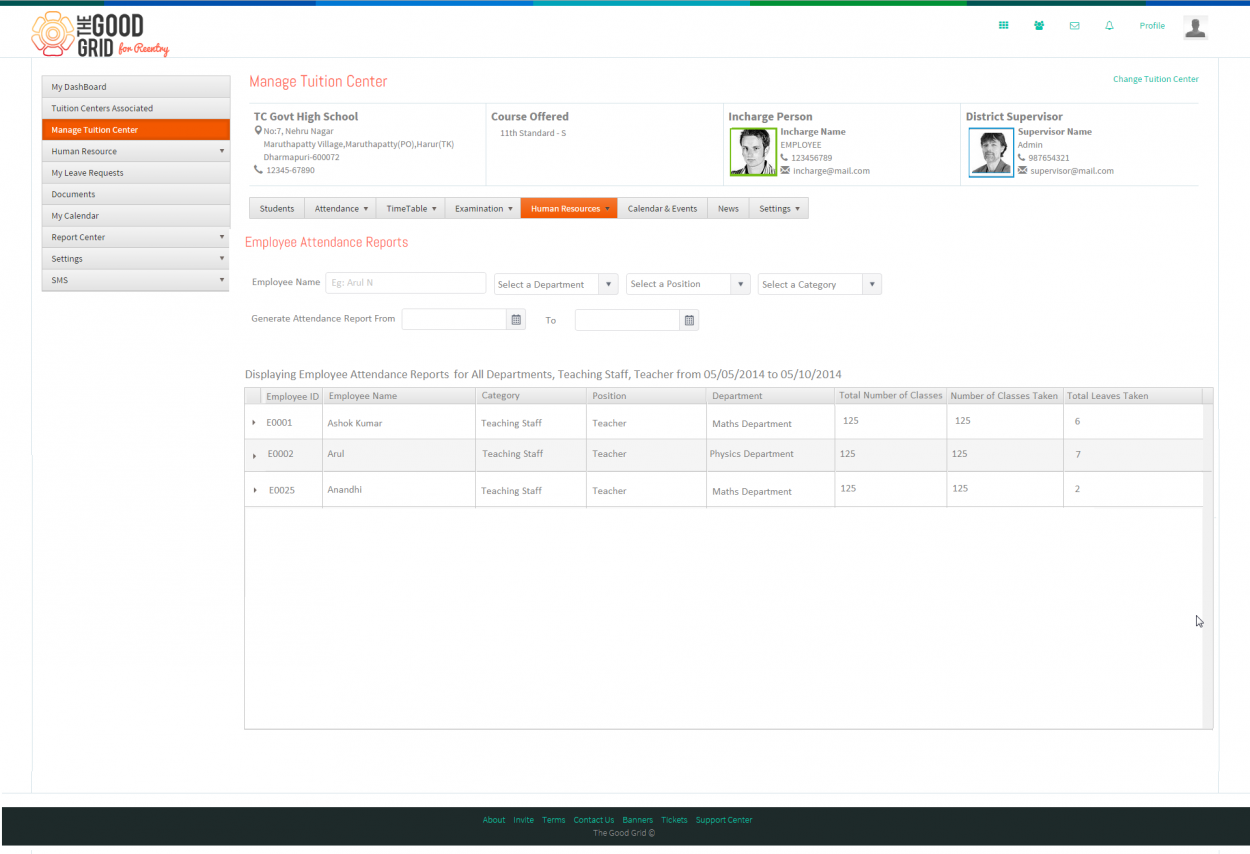Image resolution: width=1250 pixels, height=854 pixels.
Task: Open the Attendance tab menu
Action: coord(341,208)
